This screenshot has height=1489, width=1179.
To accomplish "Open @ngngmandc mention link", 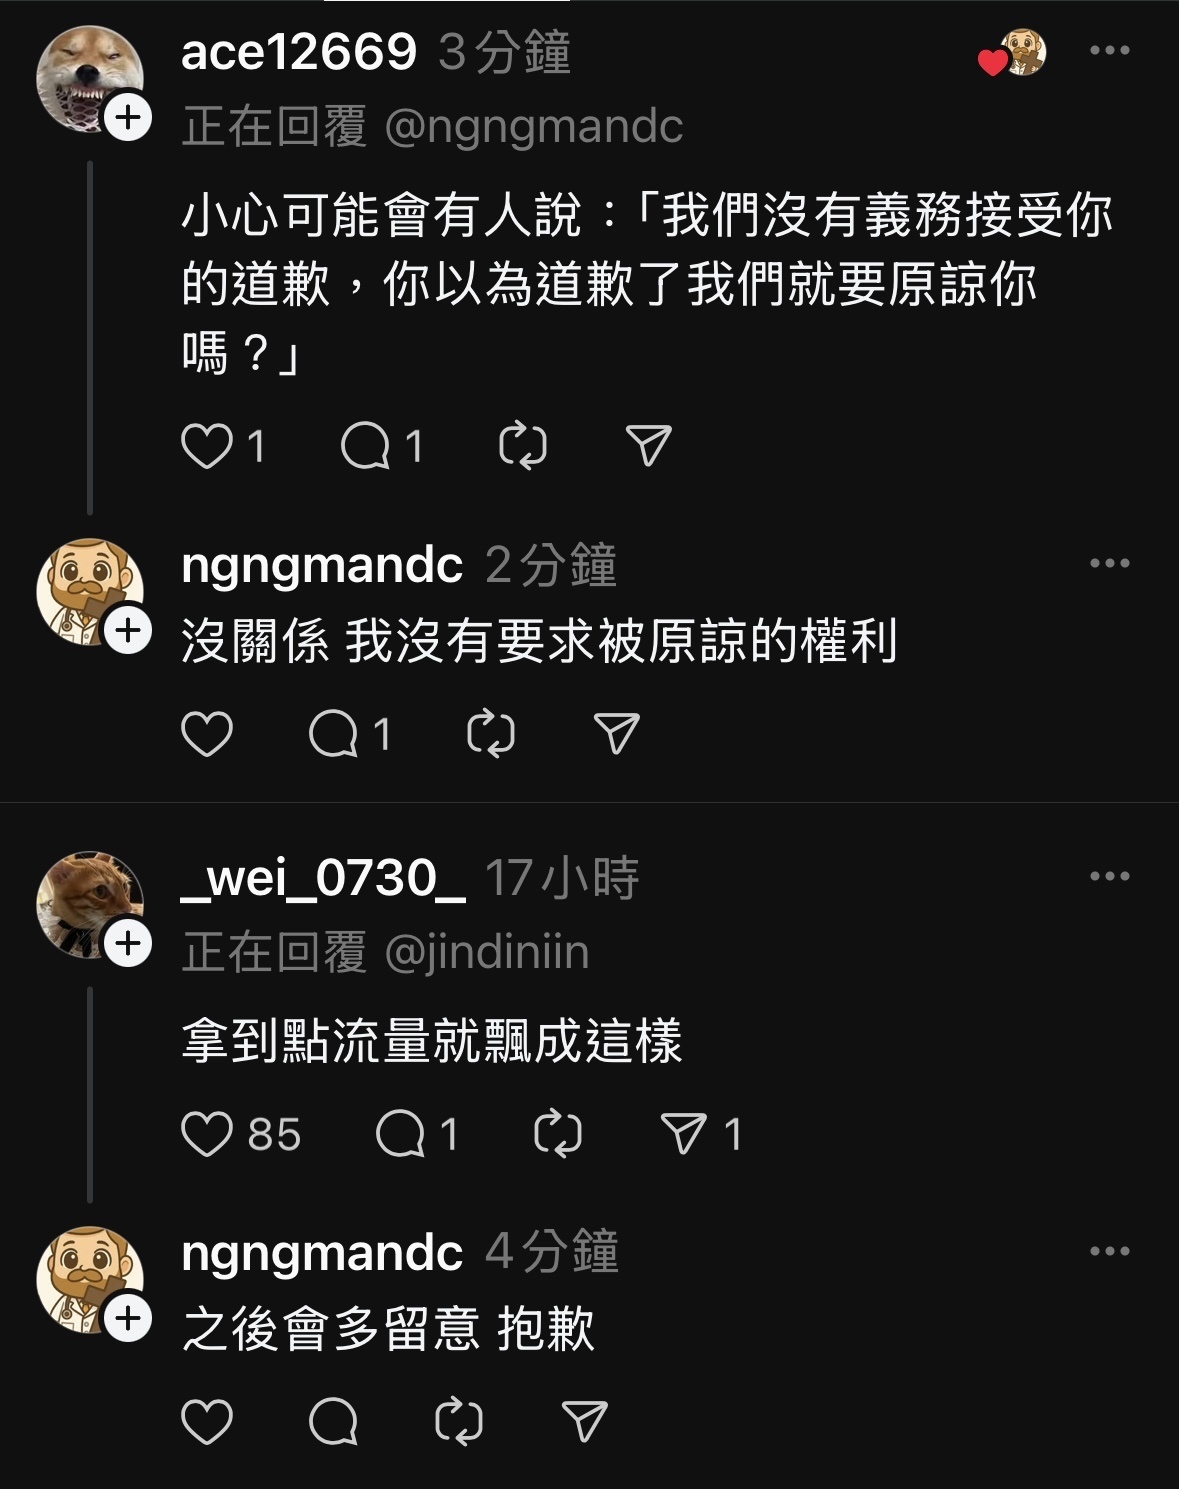I will [533, 127].
